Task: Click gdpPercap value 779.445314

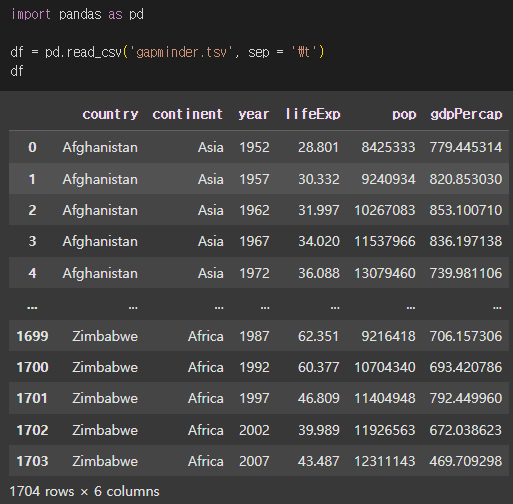Action: (x=466, y=147)
